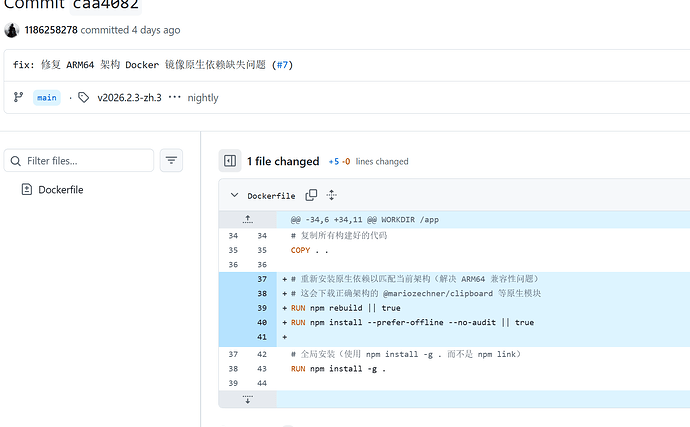The height and width of the screenshot is (427, 690).
Task: Focus the Filter files input field
Action: (79, 161)
